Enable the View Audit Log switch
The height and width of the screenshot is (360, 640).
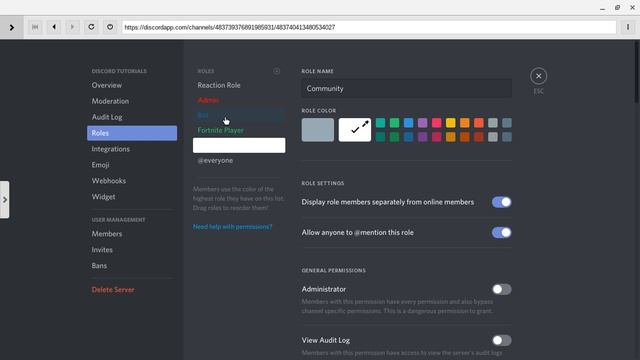[501, 340]
